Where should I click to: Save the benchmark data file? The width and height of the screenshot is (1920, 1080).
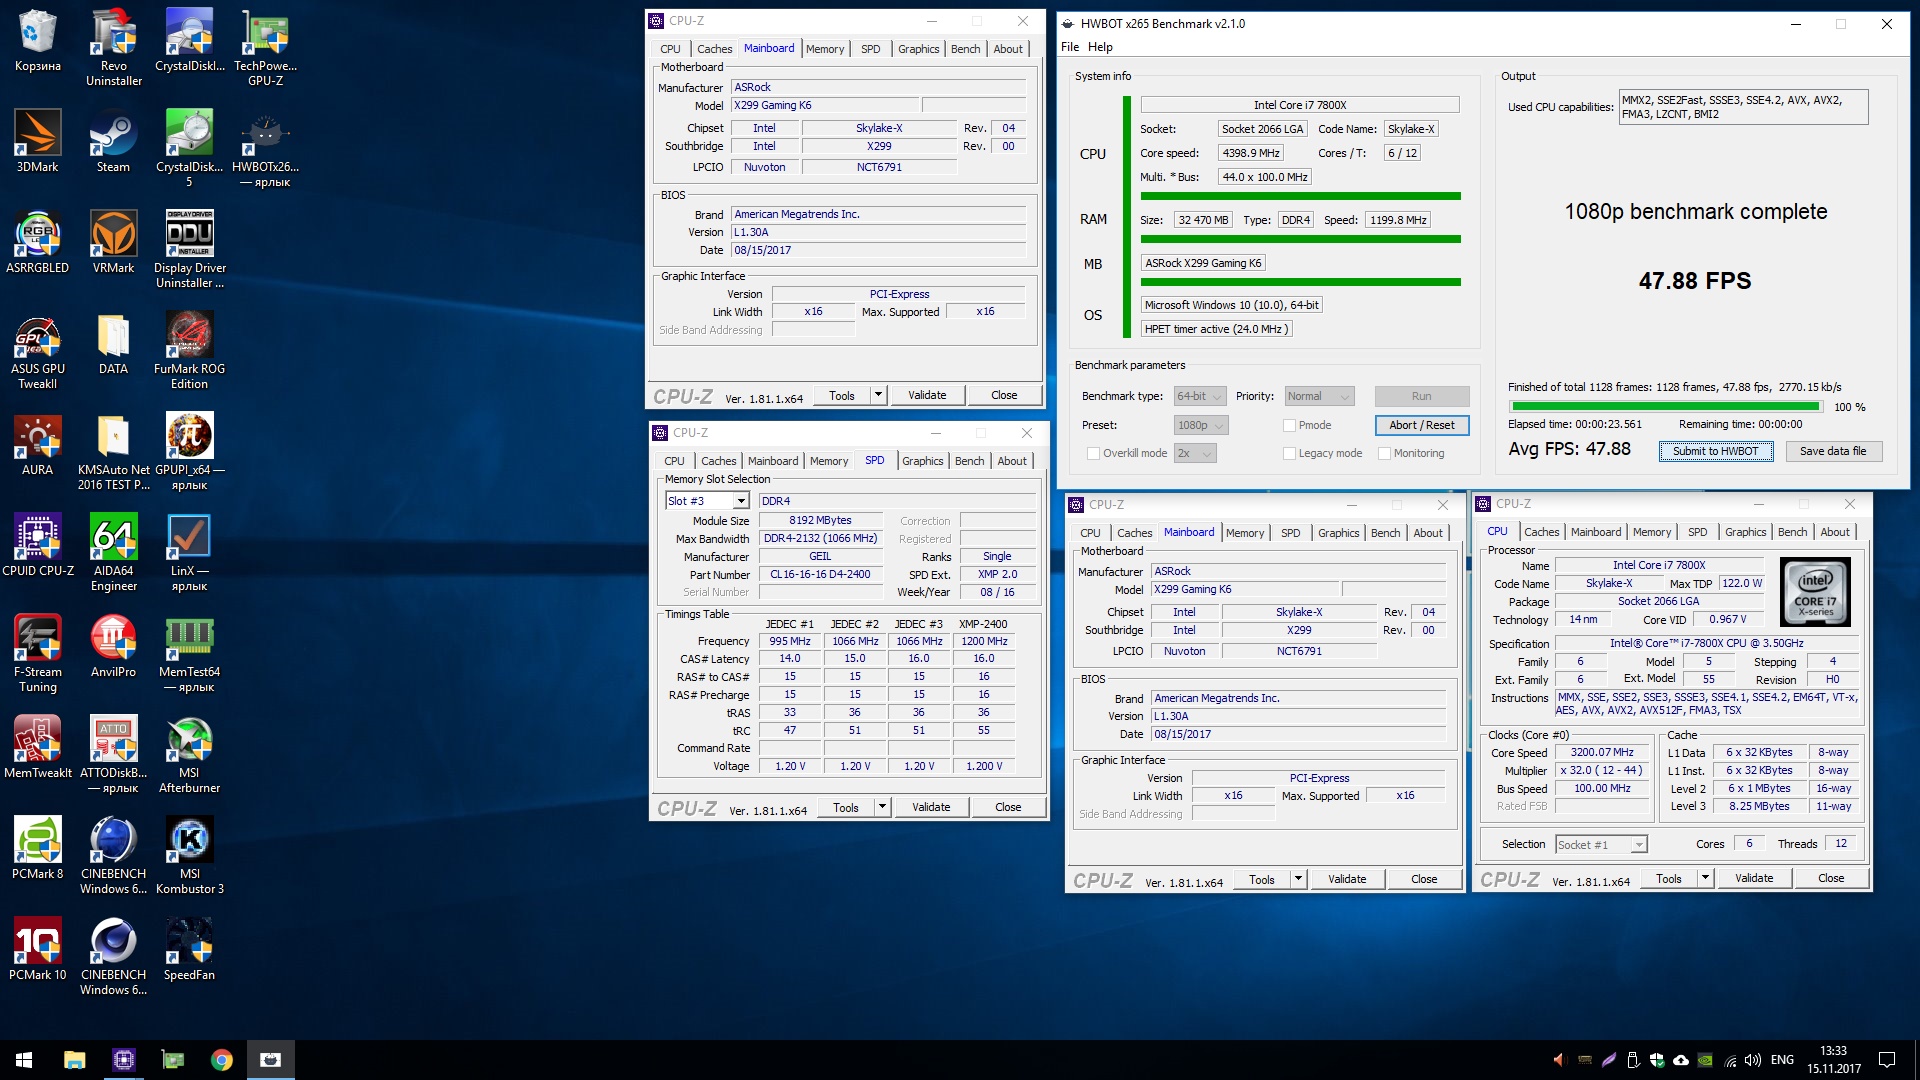click(x=1832, y=451)
